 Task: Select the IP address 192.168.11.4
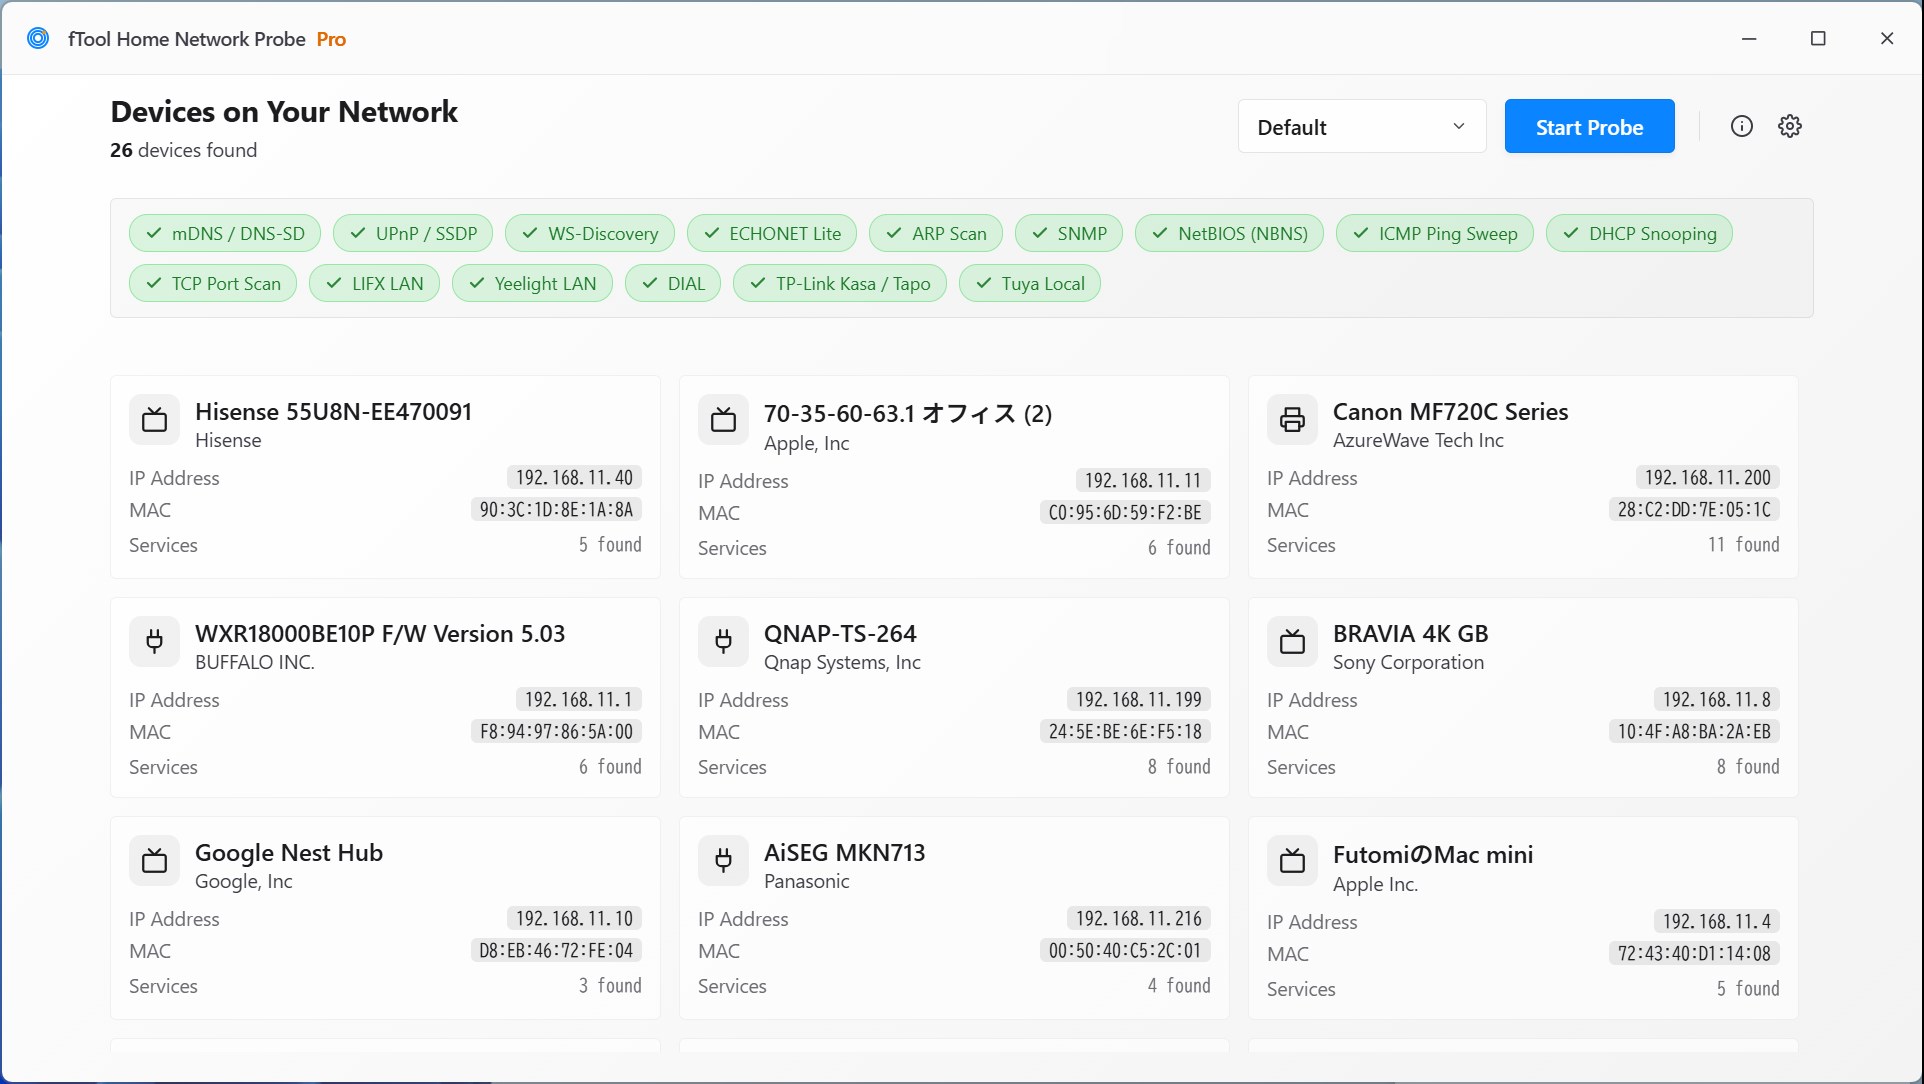tap(1717, 921)
